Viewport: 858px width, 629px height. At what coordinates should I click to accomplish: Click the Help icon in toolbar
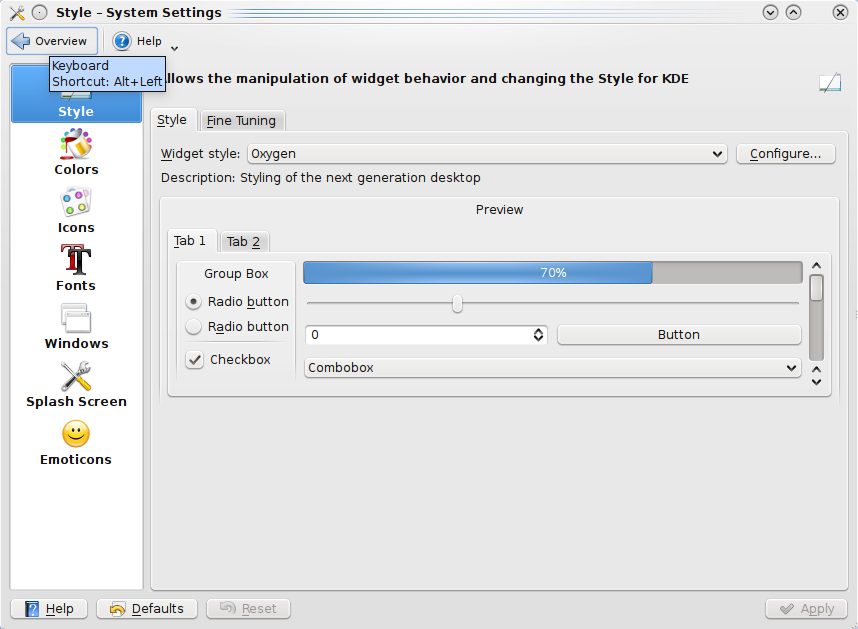coord(122,41)
